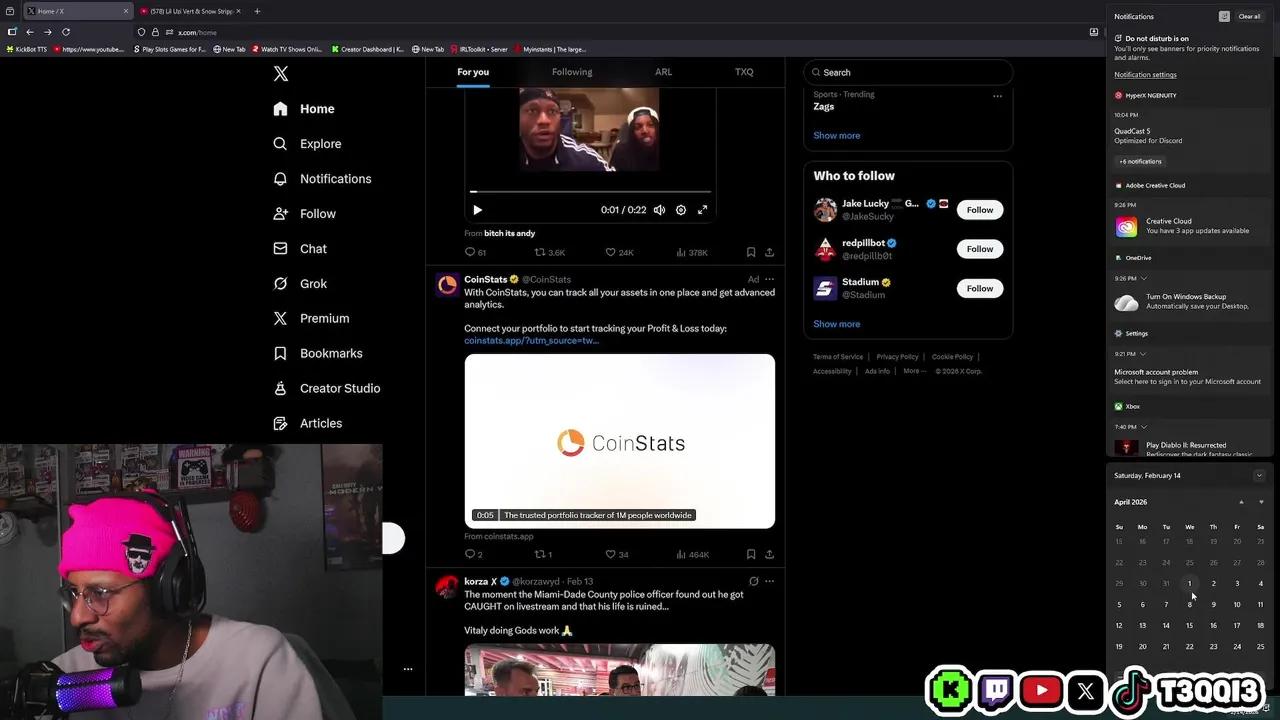Bookmark the post with 24K likes

pos(751,252)
